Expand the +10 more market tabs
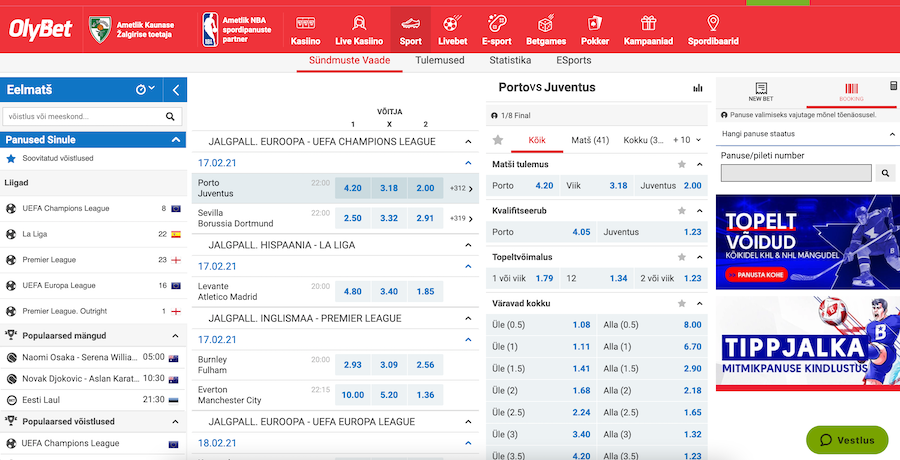 [688, 140]
